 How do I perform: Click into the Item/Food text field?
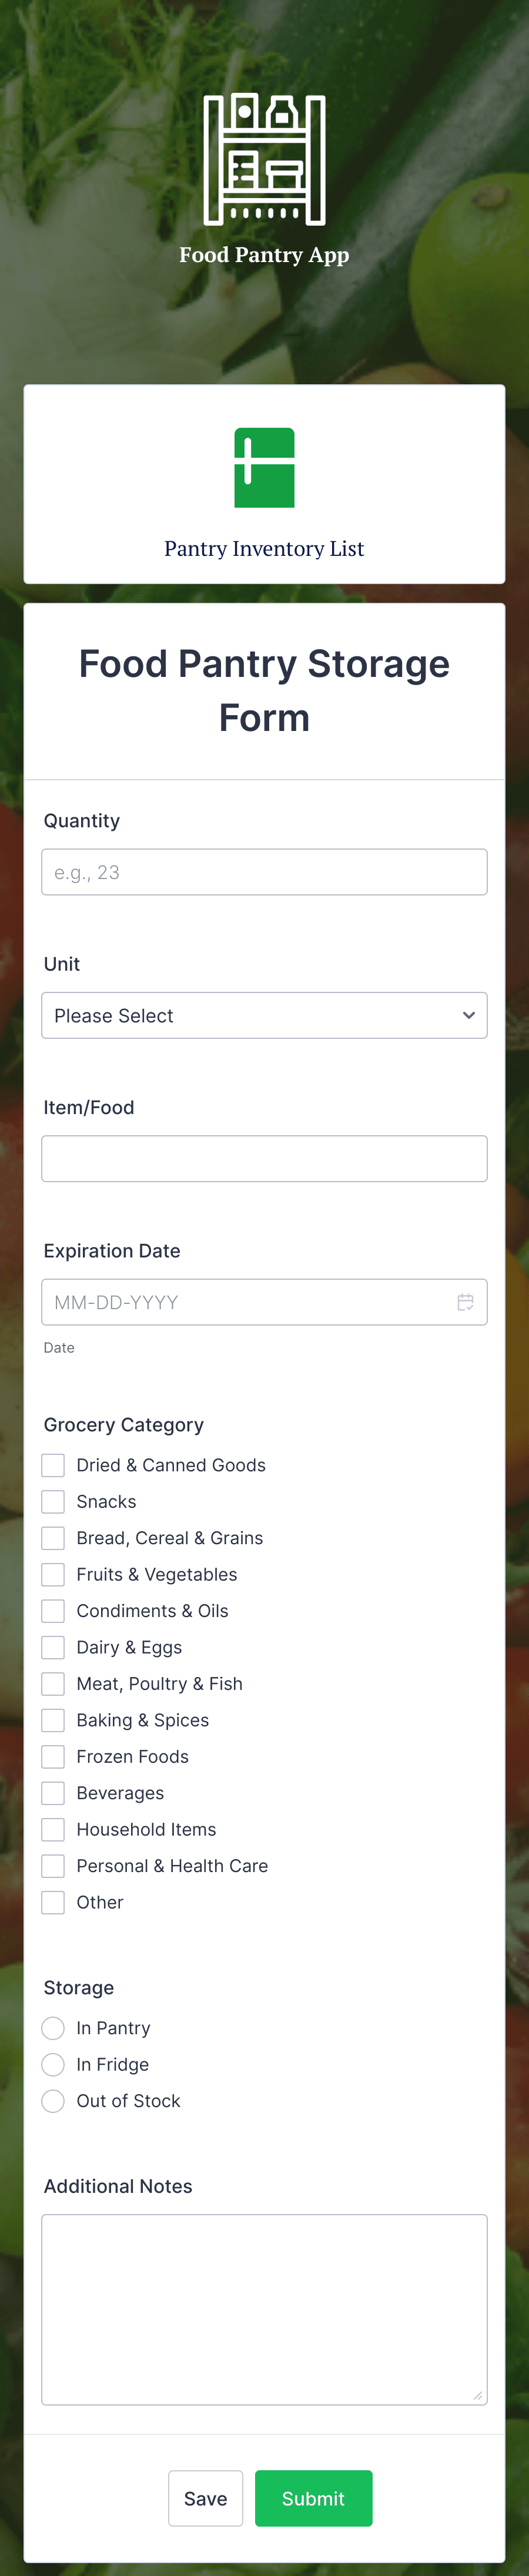264,1159
